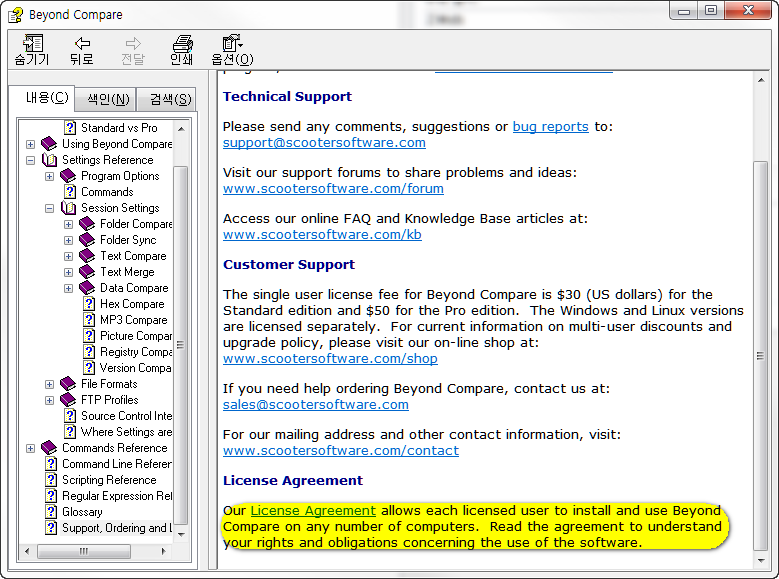Click the Hide (숨기기) toolbar icon

tap(33, 44)
